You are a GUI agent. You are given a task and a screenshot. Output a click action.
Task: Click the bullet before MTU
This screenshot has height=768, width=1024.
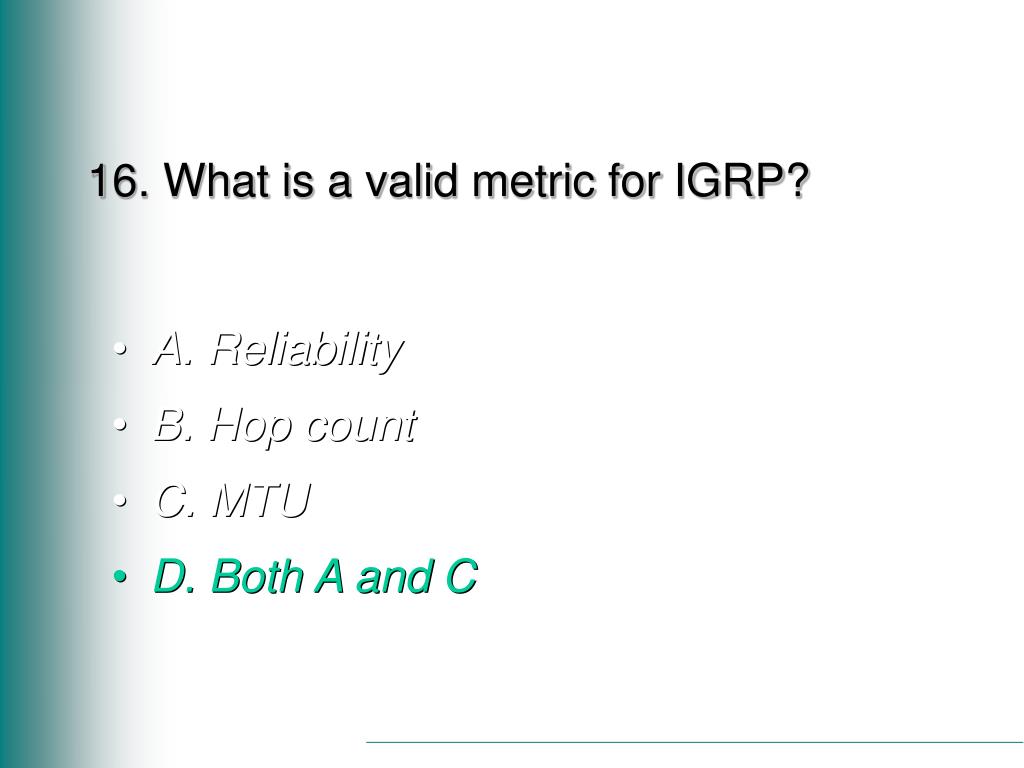(x=120, y=502)
